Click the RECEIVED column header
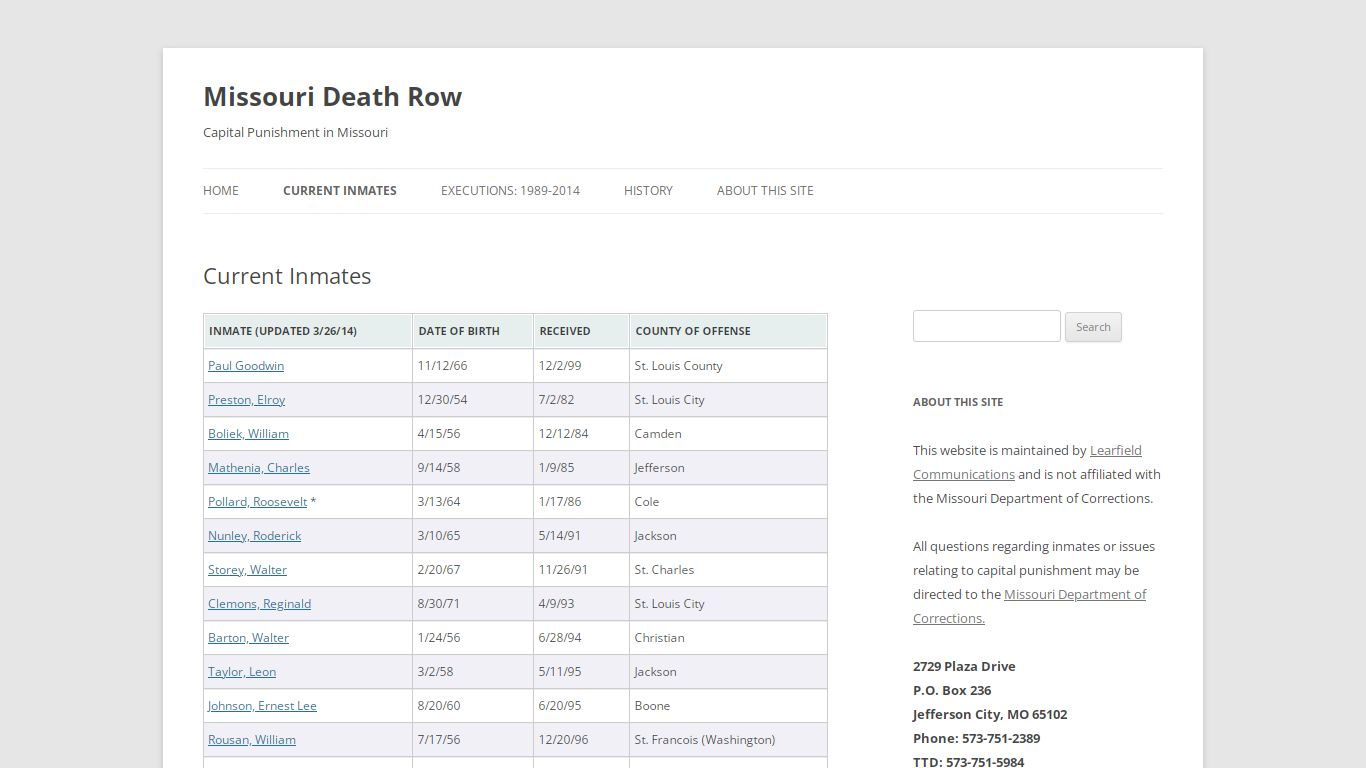The height and width of the screenshot is (768, 1366). 581,331
